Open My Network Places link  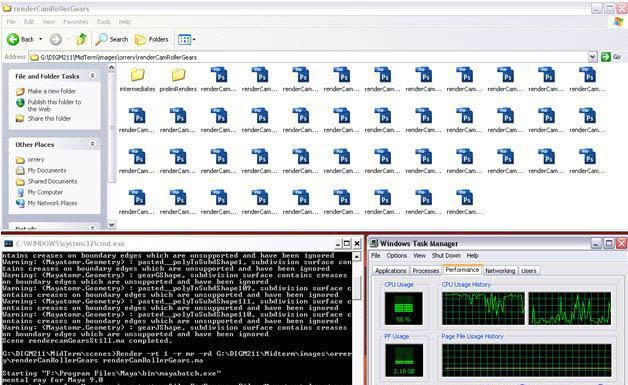(52, 203)
